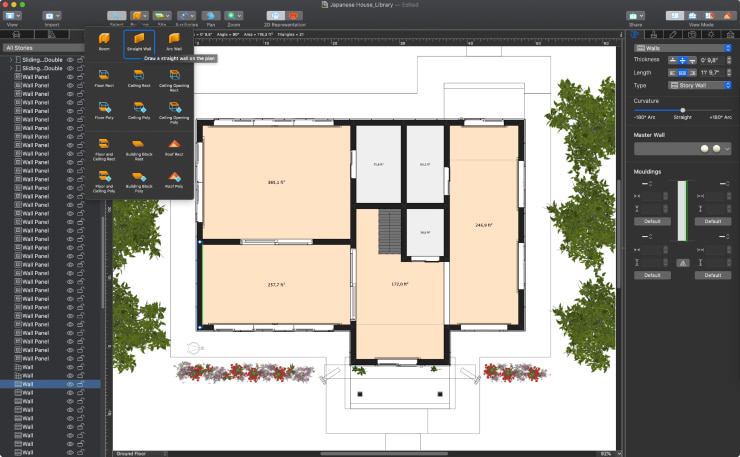The height and width of the screenshot is (457, 740).
Task: Select the Building Block Poly tool
Action: [x=139, y=179]
